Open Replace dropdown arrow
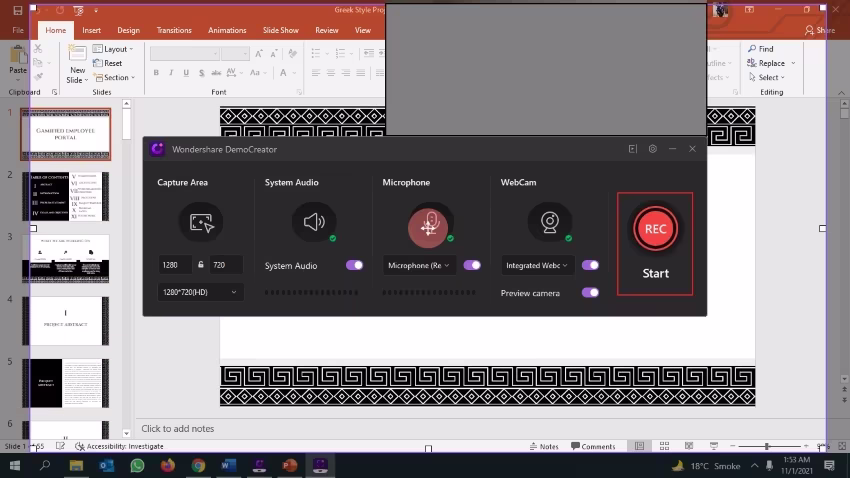 pyautogui.click(x=793, y=63)
